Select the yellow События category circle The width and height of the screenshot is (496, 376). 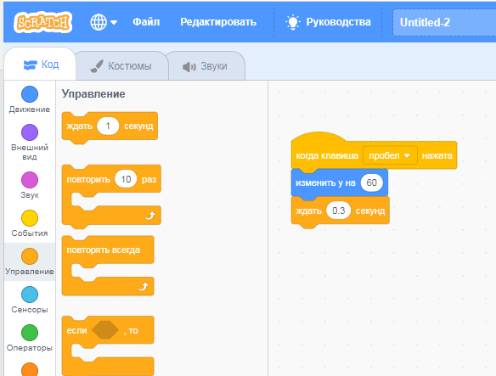pyautogui.click(x=29, y=218)
